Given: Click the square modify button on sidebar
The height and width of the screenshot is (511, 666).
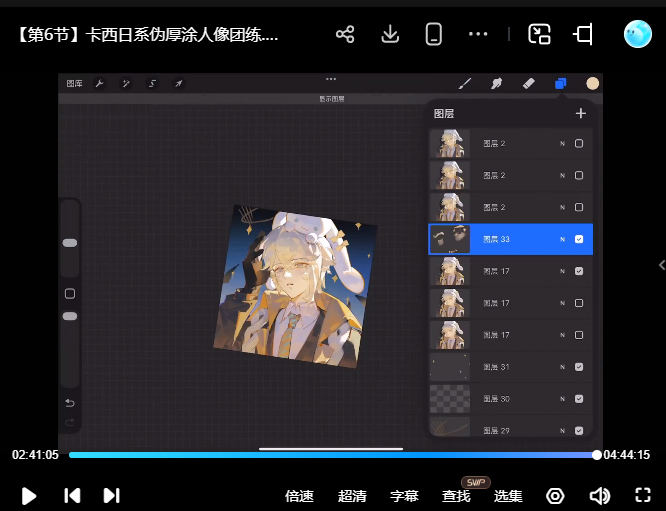Looking at the screenshot, I should click(x=70, y=294).
